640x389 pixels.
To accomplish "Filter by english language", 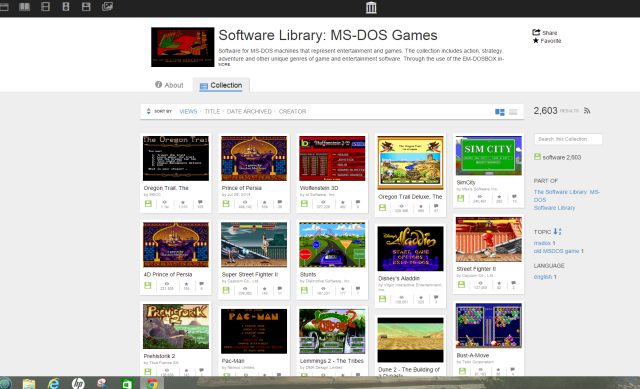I will (542, 277).
